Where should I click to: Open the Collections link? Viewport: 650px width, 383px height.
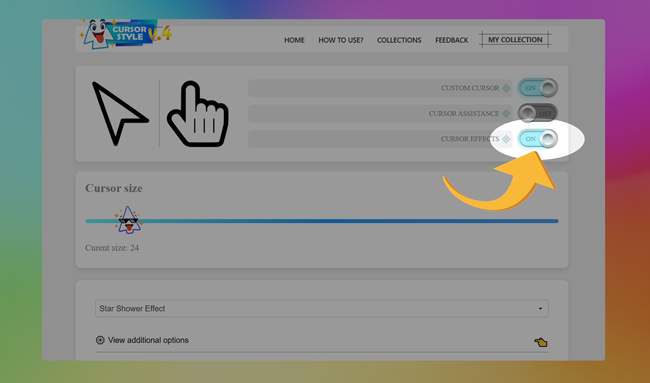pos(399,40)
